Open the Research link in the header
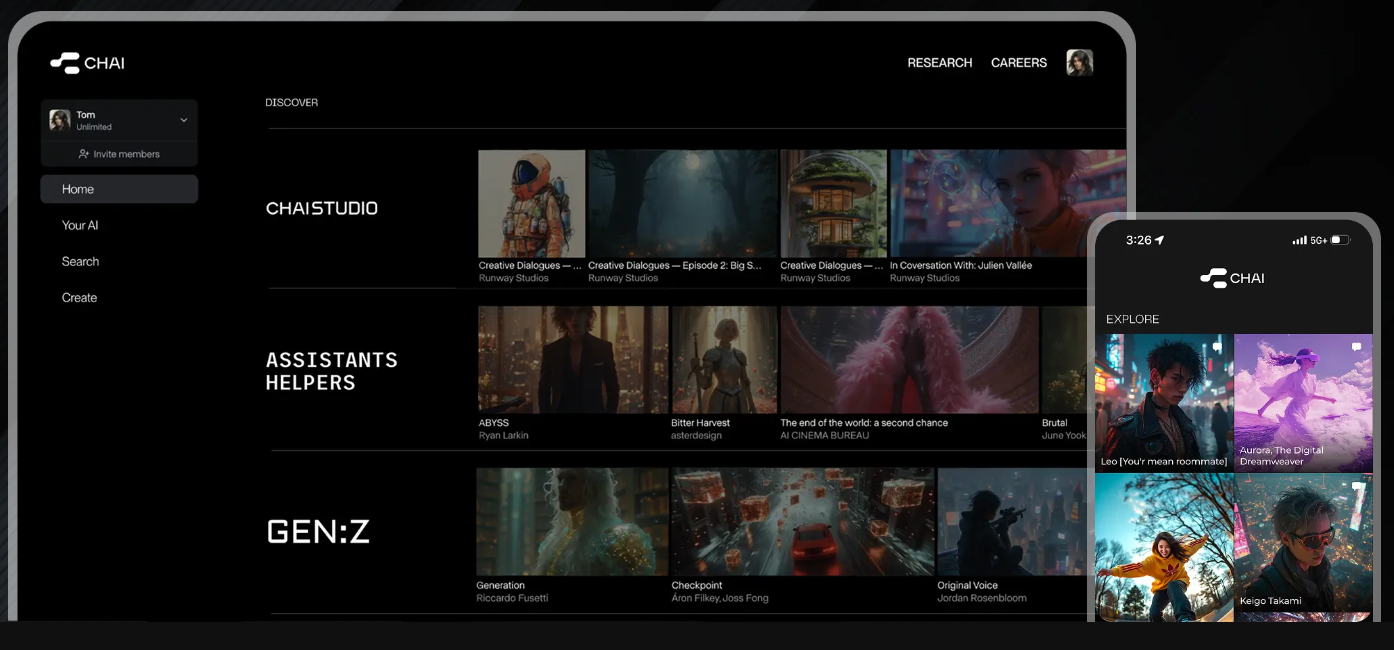 coord(939,62)
